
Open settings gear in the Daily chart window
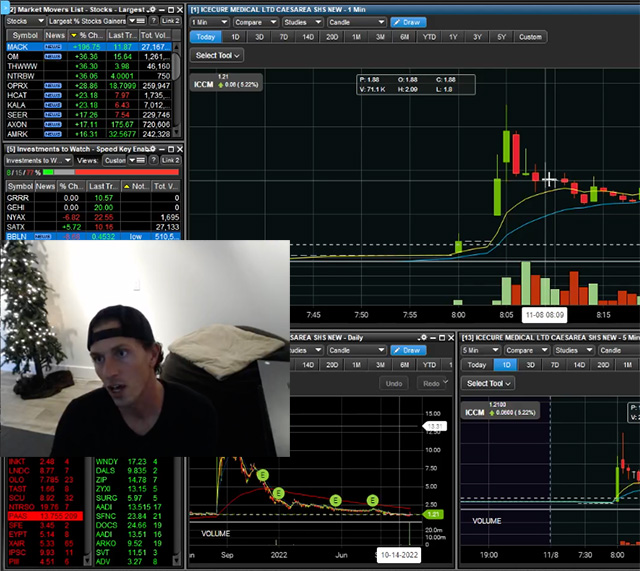coord(423,338)
